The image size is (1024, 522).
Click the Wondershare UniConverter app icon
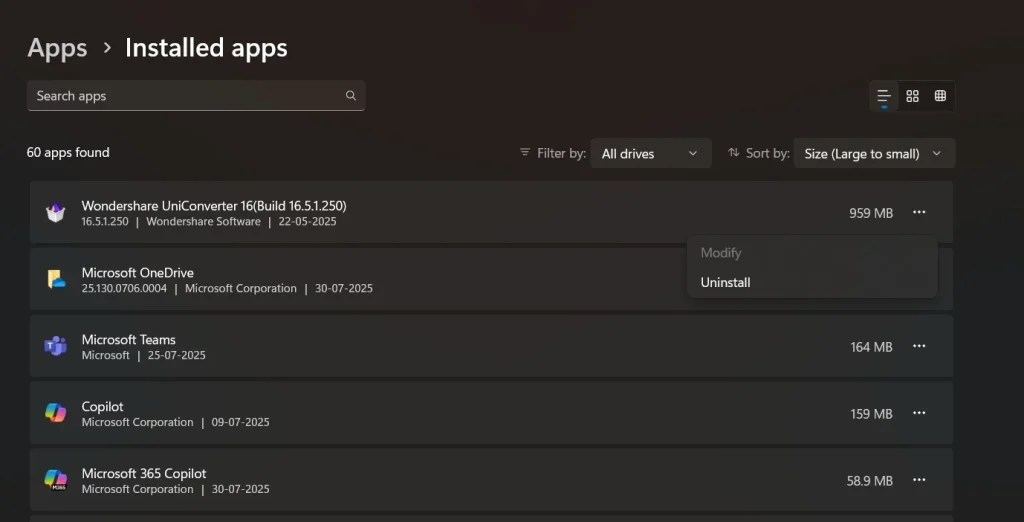[56, 213]
